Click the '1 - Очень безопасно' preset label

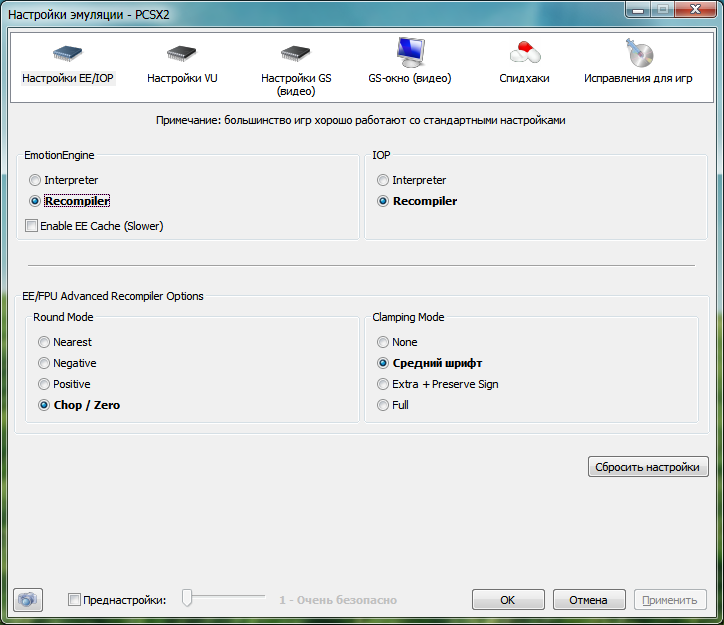click(338, 600)
